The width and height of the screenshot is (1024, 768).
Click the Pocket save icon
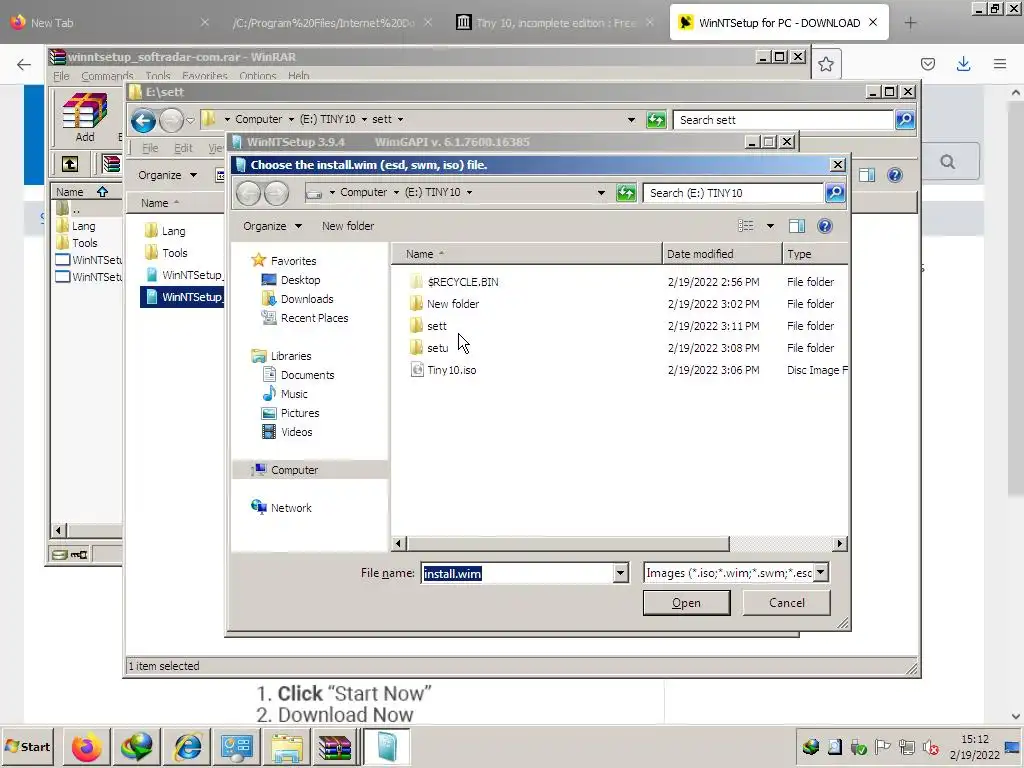coord(927,63)
